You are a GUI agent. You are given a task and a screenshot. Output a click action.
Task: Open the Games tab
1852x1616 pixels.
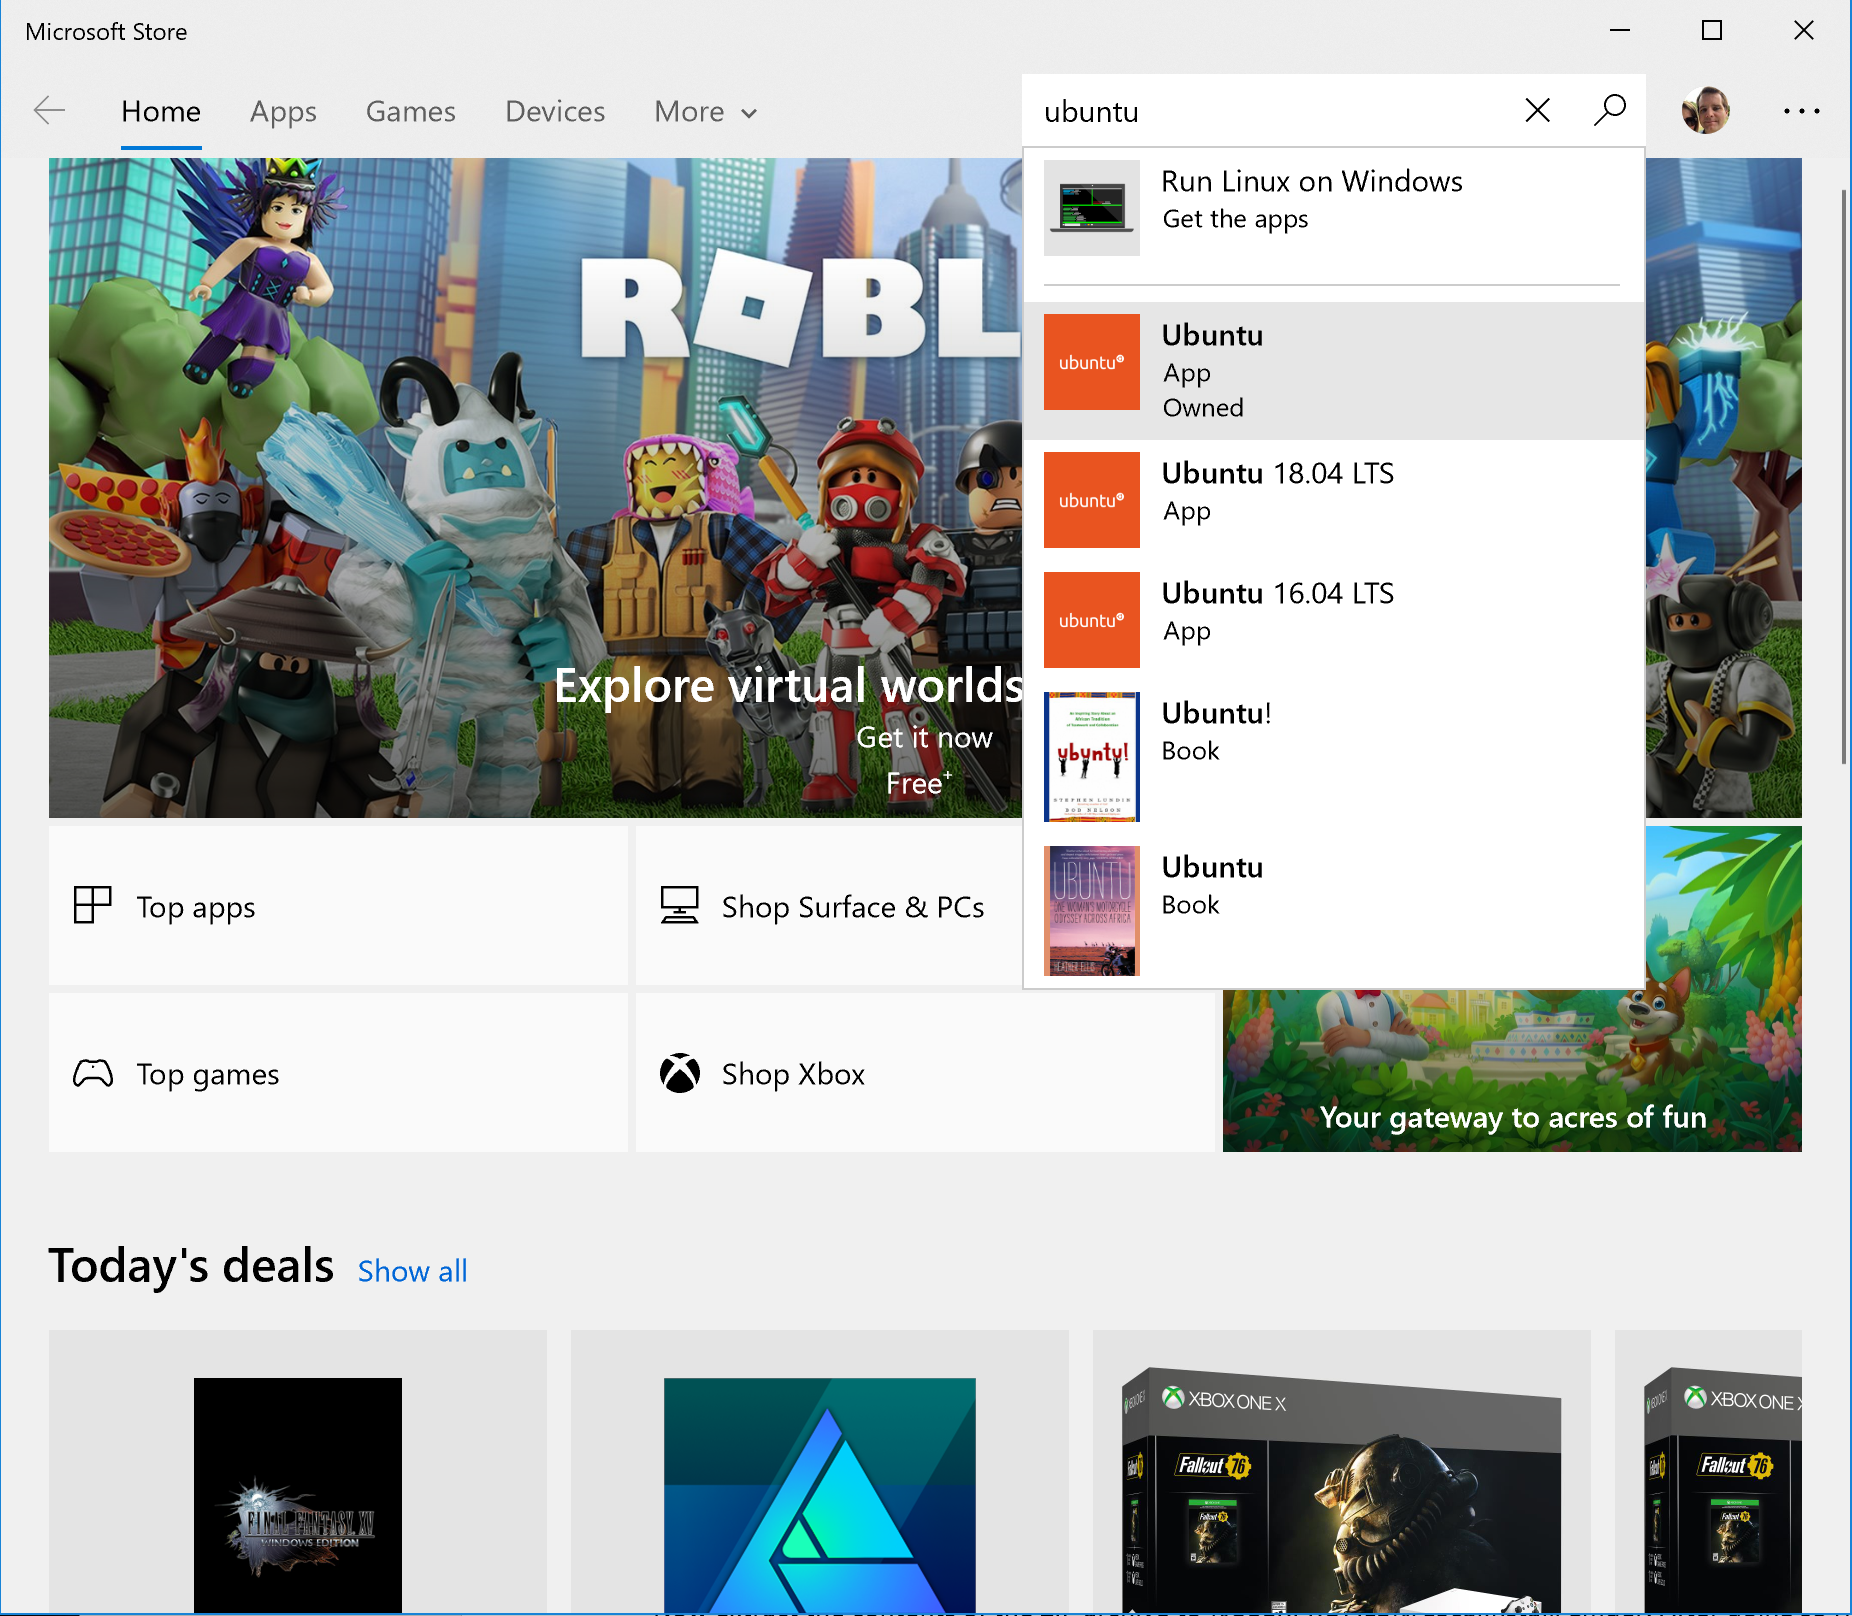click(x=410, y=111)
